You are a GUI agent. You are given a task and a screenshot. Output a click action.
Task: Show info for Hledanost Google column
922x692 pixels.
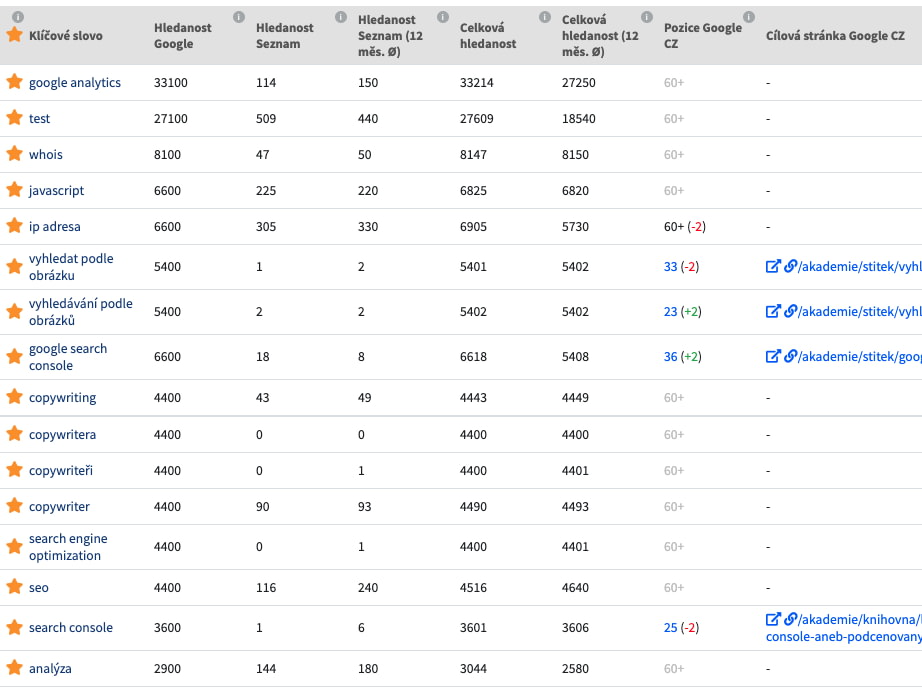point(239,17)
